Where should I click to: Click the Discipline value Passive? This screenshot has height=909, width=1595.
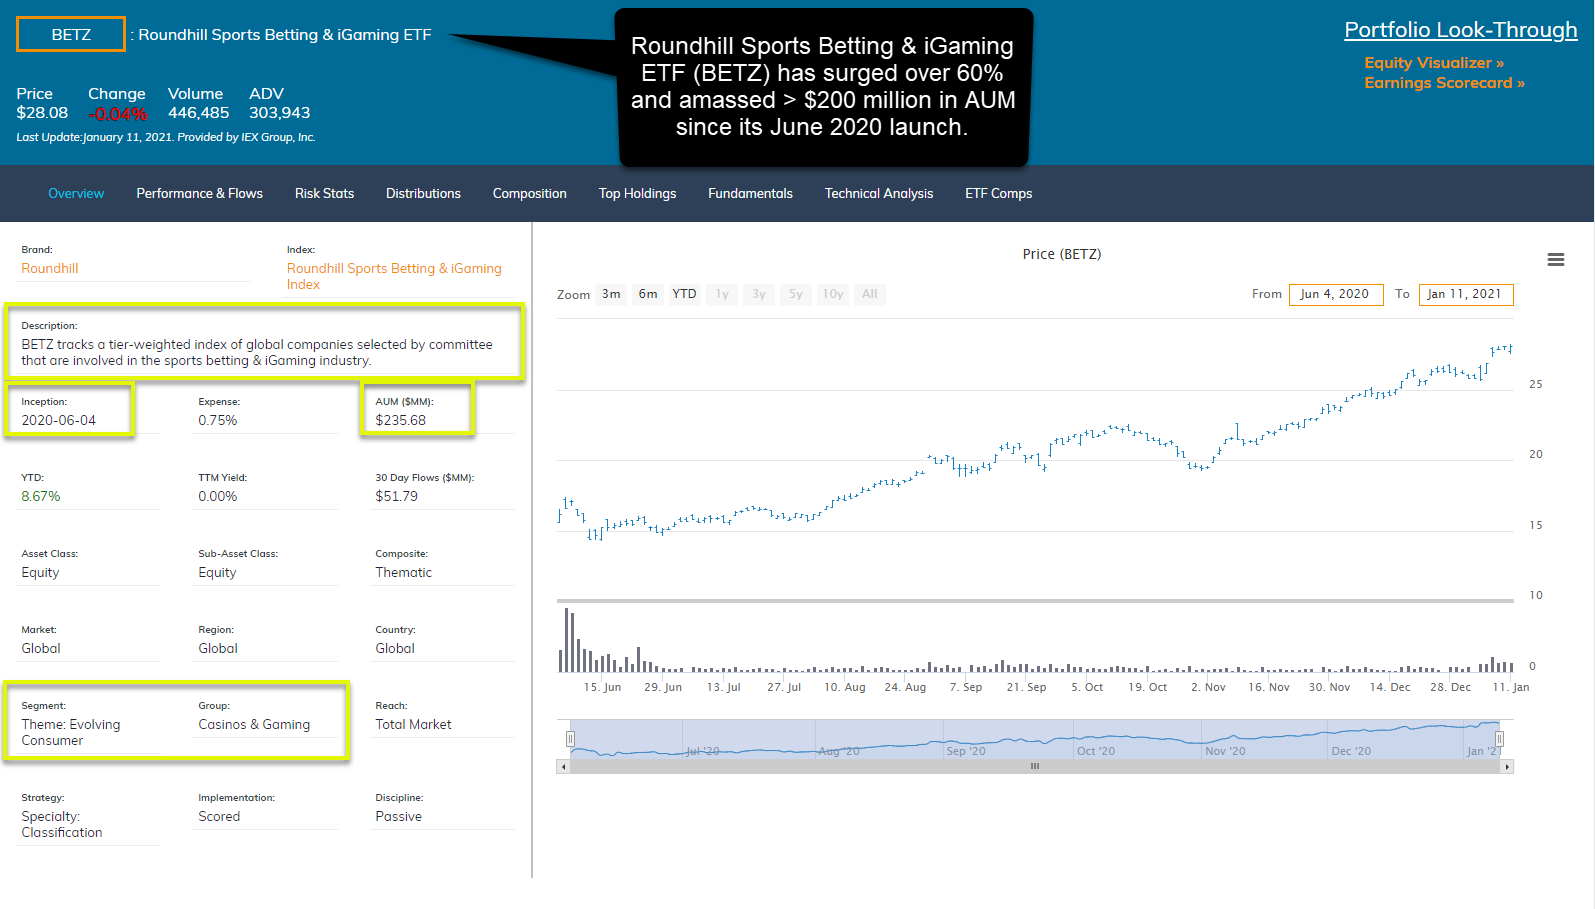[x=399, y=817]
